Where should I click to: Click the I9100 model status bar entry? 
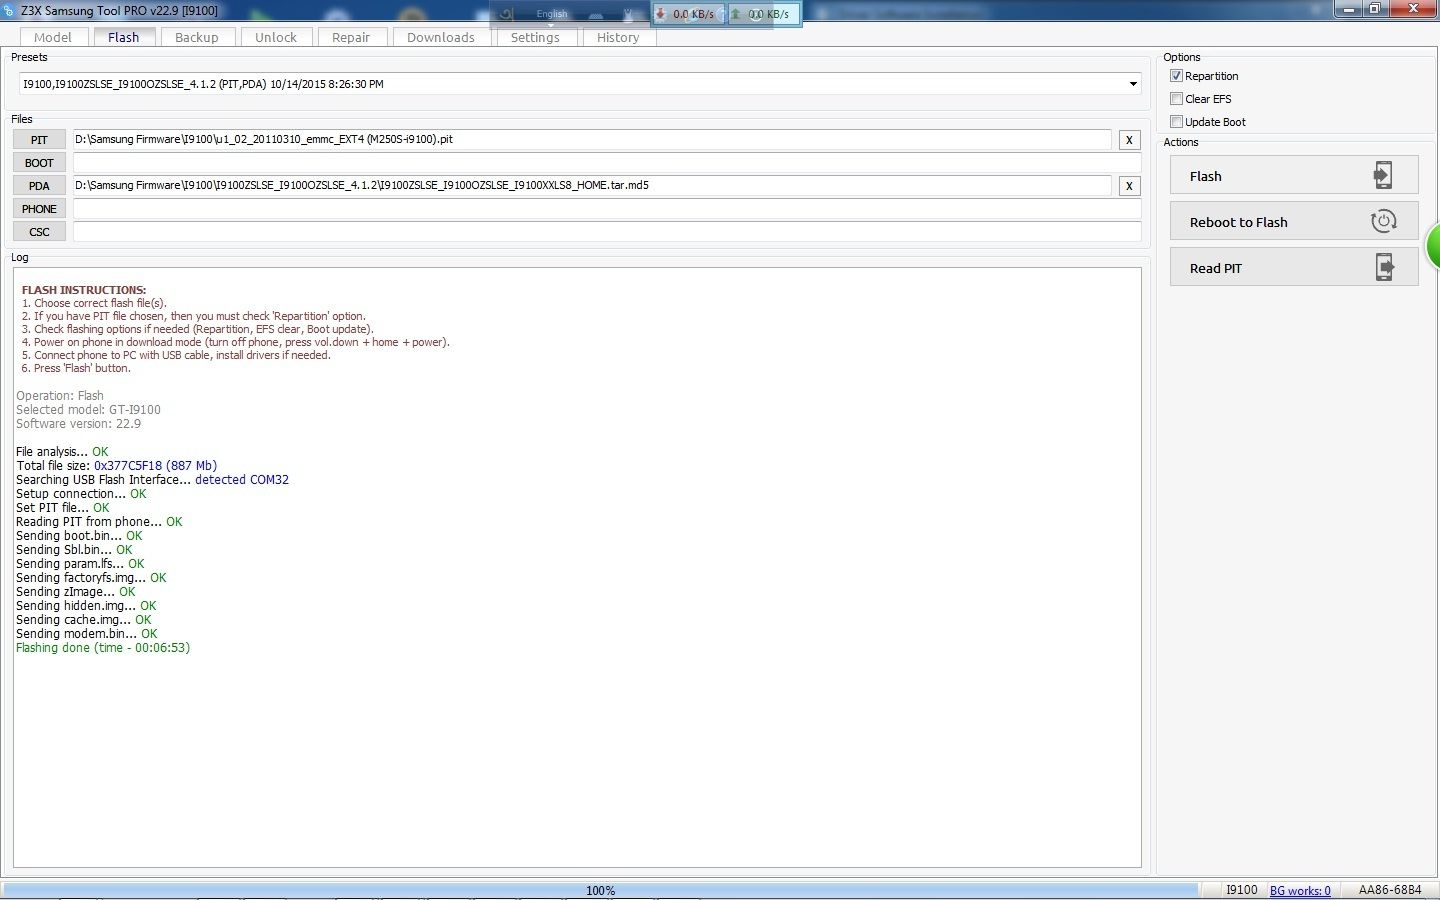[1241, 890]
